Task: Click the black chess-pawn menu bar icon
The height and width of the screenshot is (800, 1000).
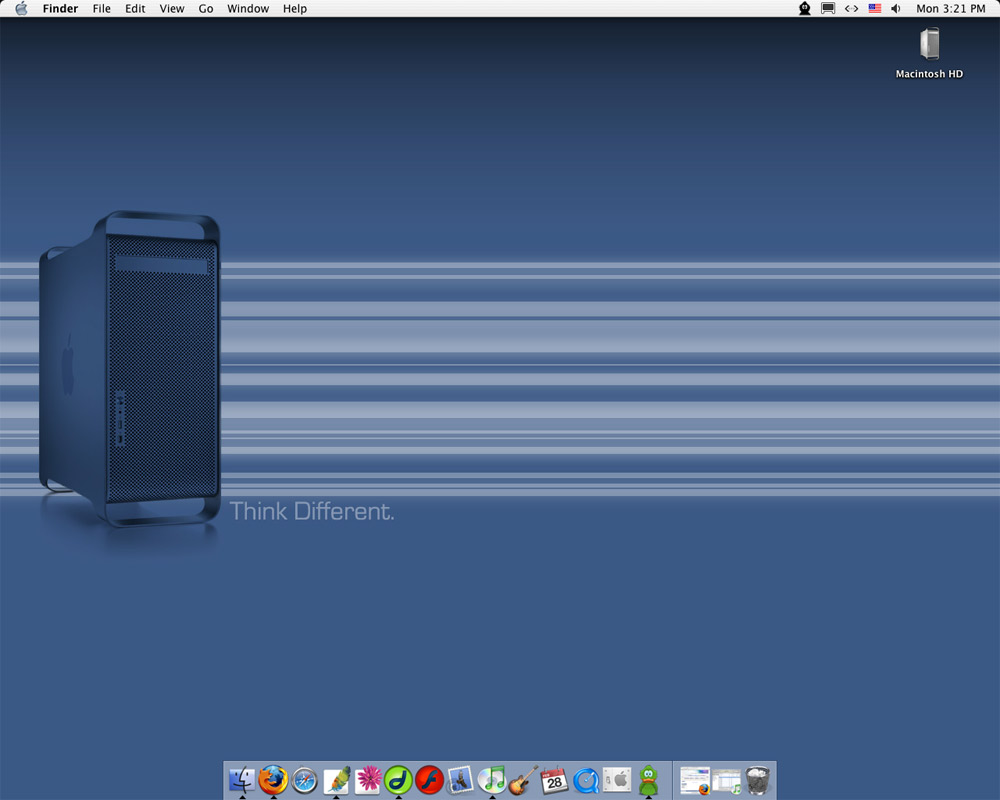Action: coord(805,8)
